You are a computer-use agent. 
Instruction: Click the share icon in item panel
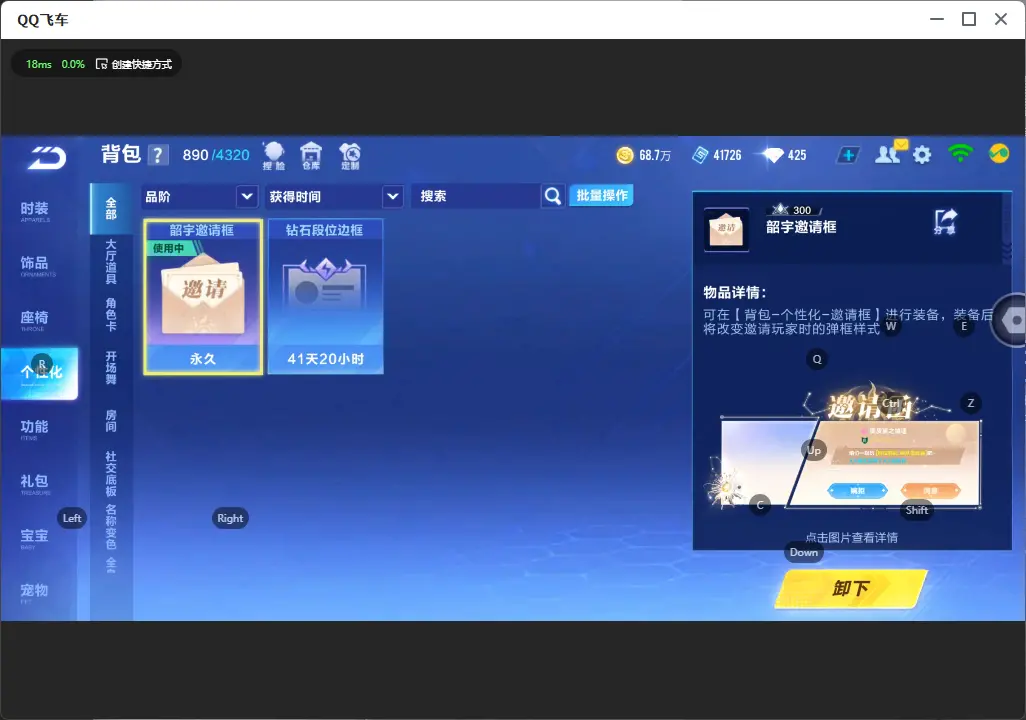(946, 222)
